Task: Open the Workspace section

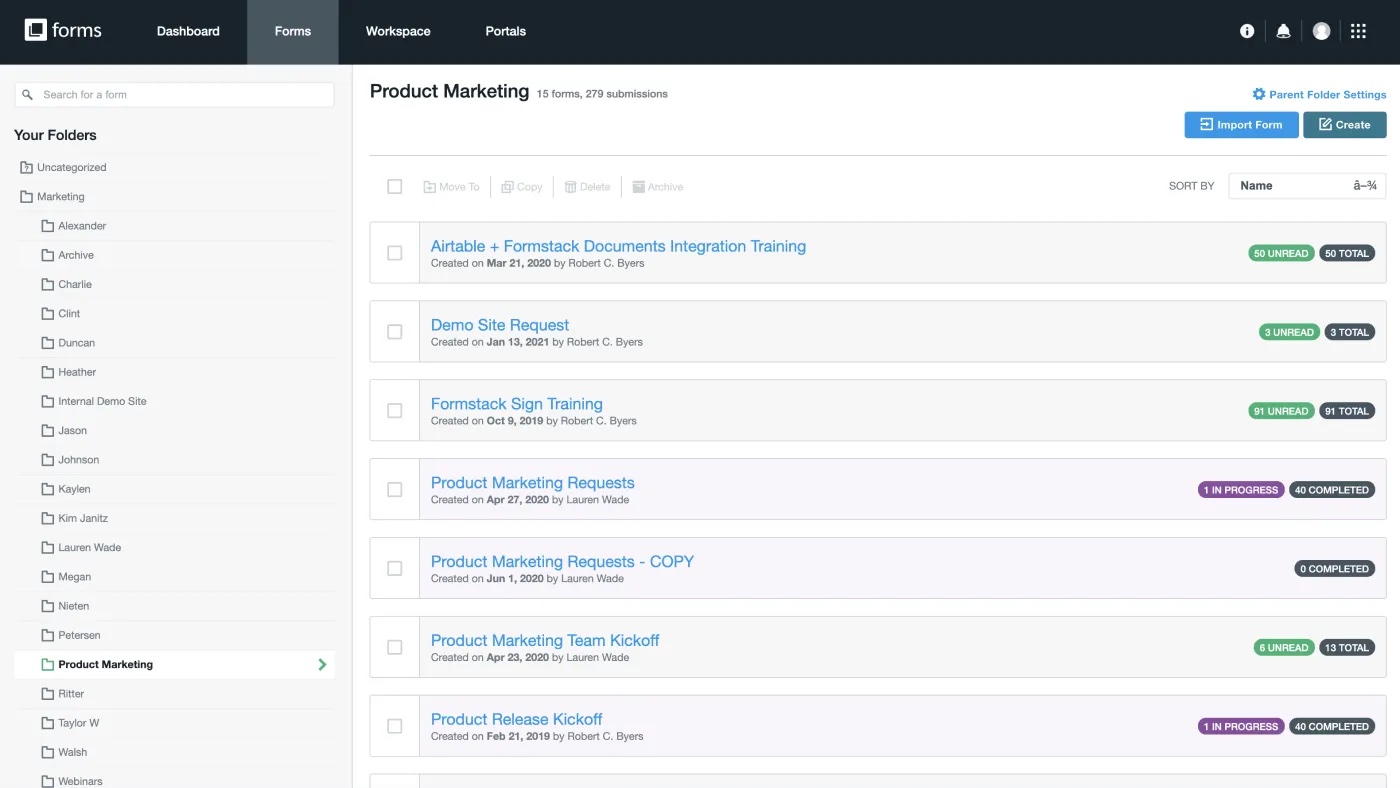Action: pos(397,31)
